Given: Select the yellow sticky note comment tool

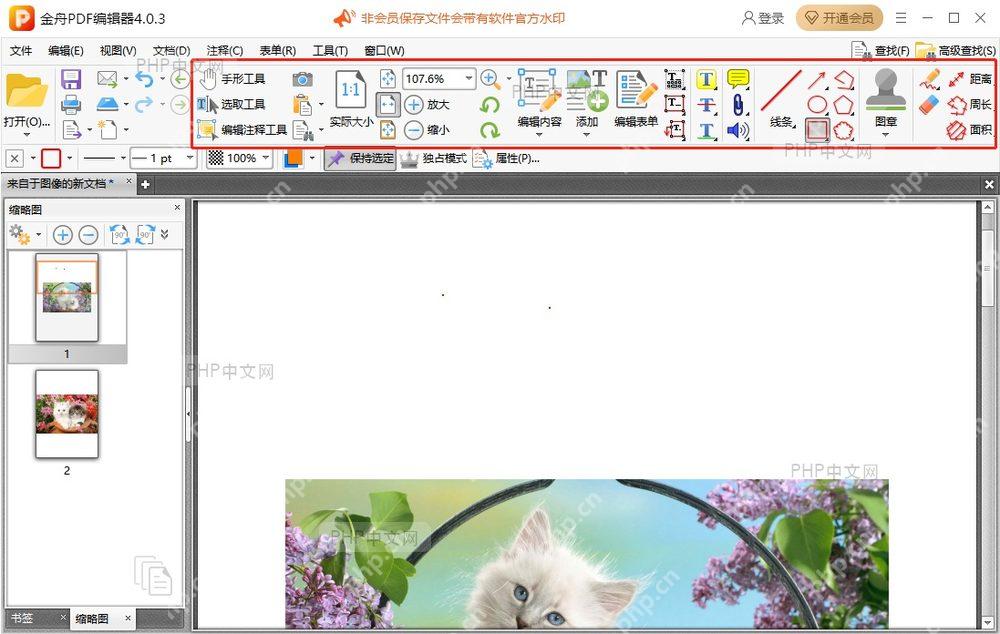Looking at the screenshot, I should click(739, 79).
